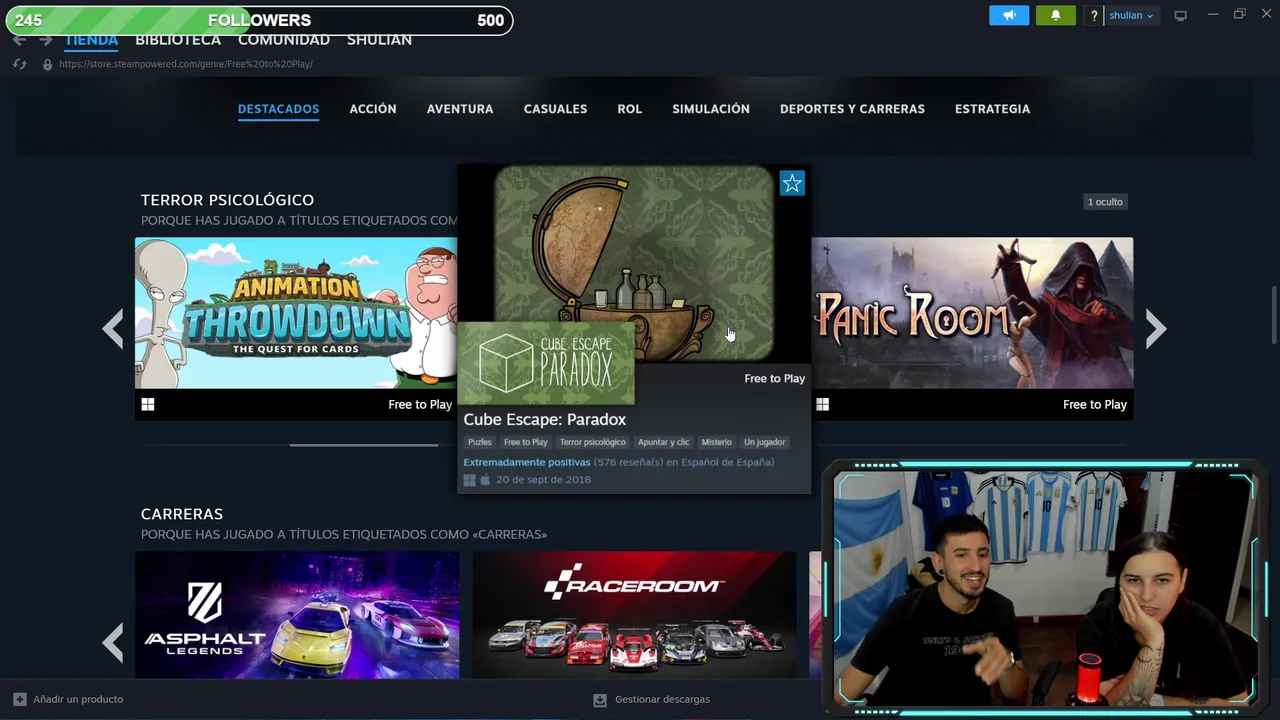Click the Terror psicológico tag
The height and width of the screenshot is (720, 1280).
tap(593, 442)
